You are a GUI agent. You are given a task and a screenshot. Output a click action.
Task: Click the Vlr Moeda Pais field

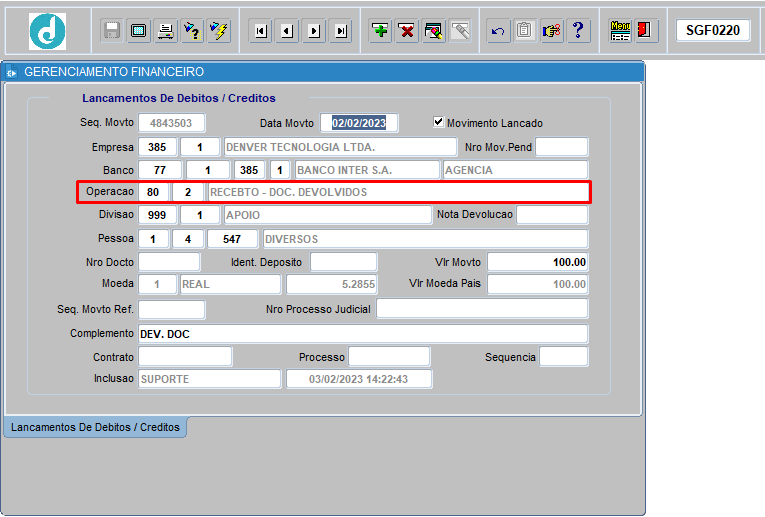click(538, 284)
